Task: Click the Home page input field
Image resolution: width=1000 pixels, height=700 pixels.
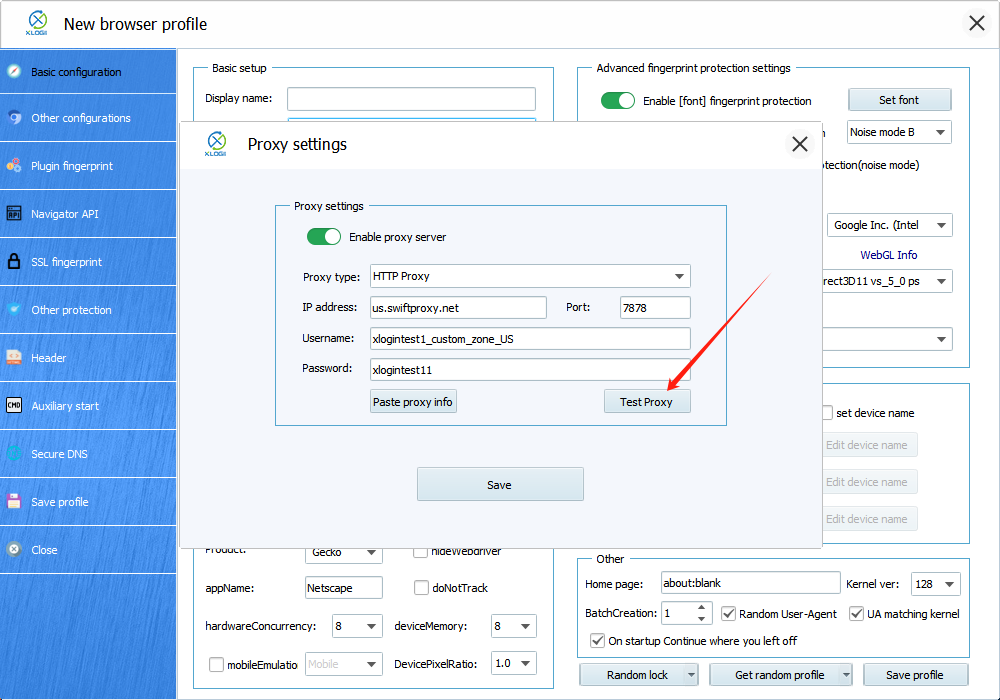Action: tap(751, 583)
